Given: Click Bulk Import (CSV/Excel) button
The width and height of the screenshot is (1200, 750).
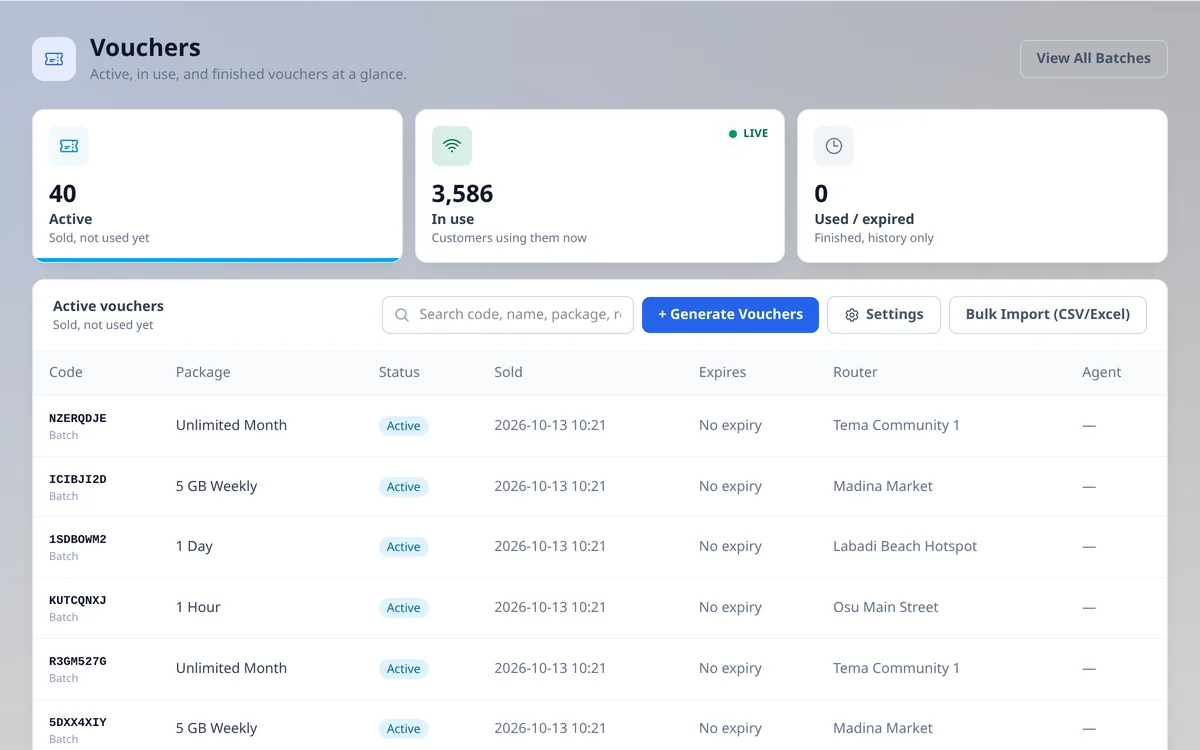Looking at the screenshot, I should (x=1047, y=314).
